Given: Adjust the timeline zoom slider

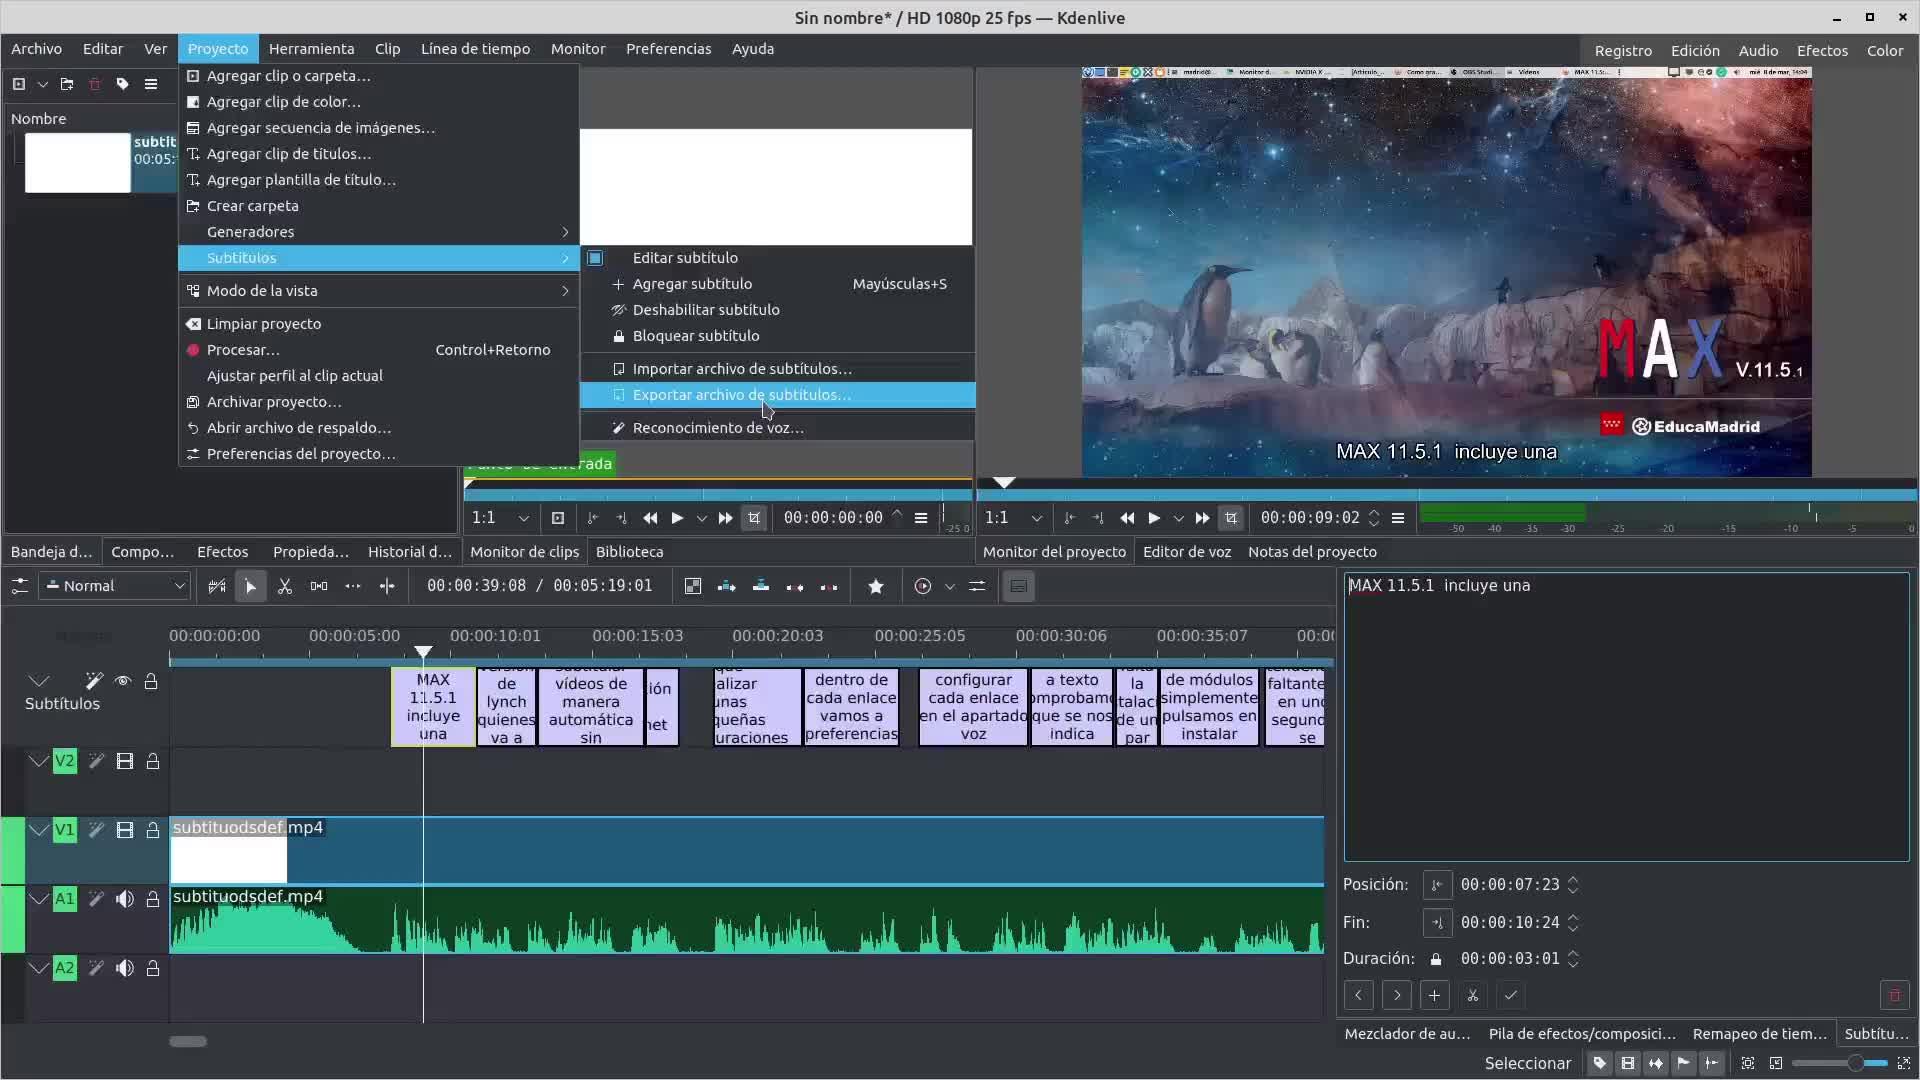Looking at the screenshot, I should click(x=1855, y=1063).
